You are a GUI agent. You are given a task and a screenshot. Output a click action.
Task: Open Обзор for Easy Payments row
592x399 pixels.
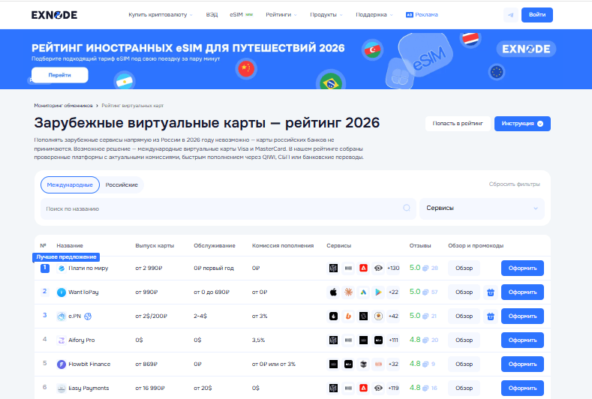(x=464, y=388)
